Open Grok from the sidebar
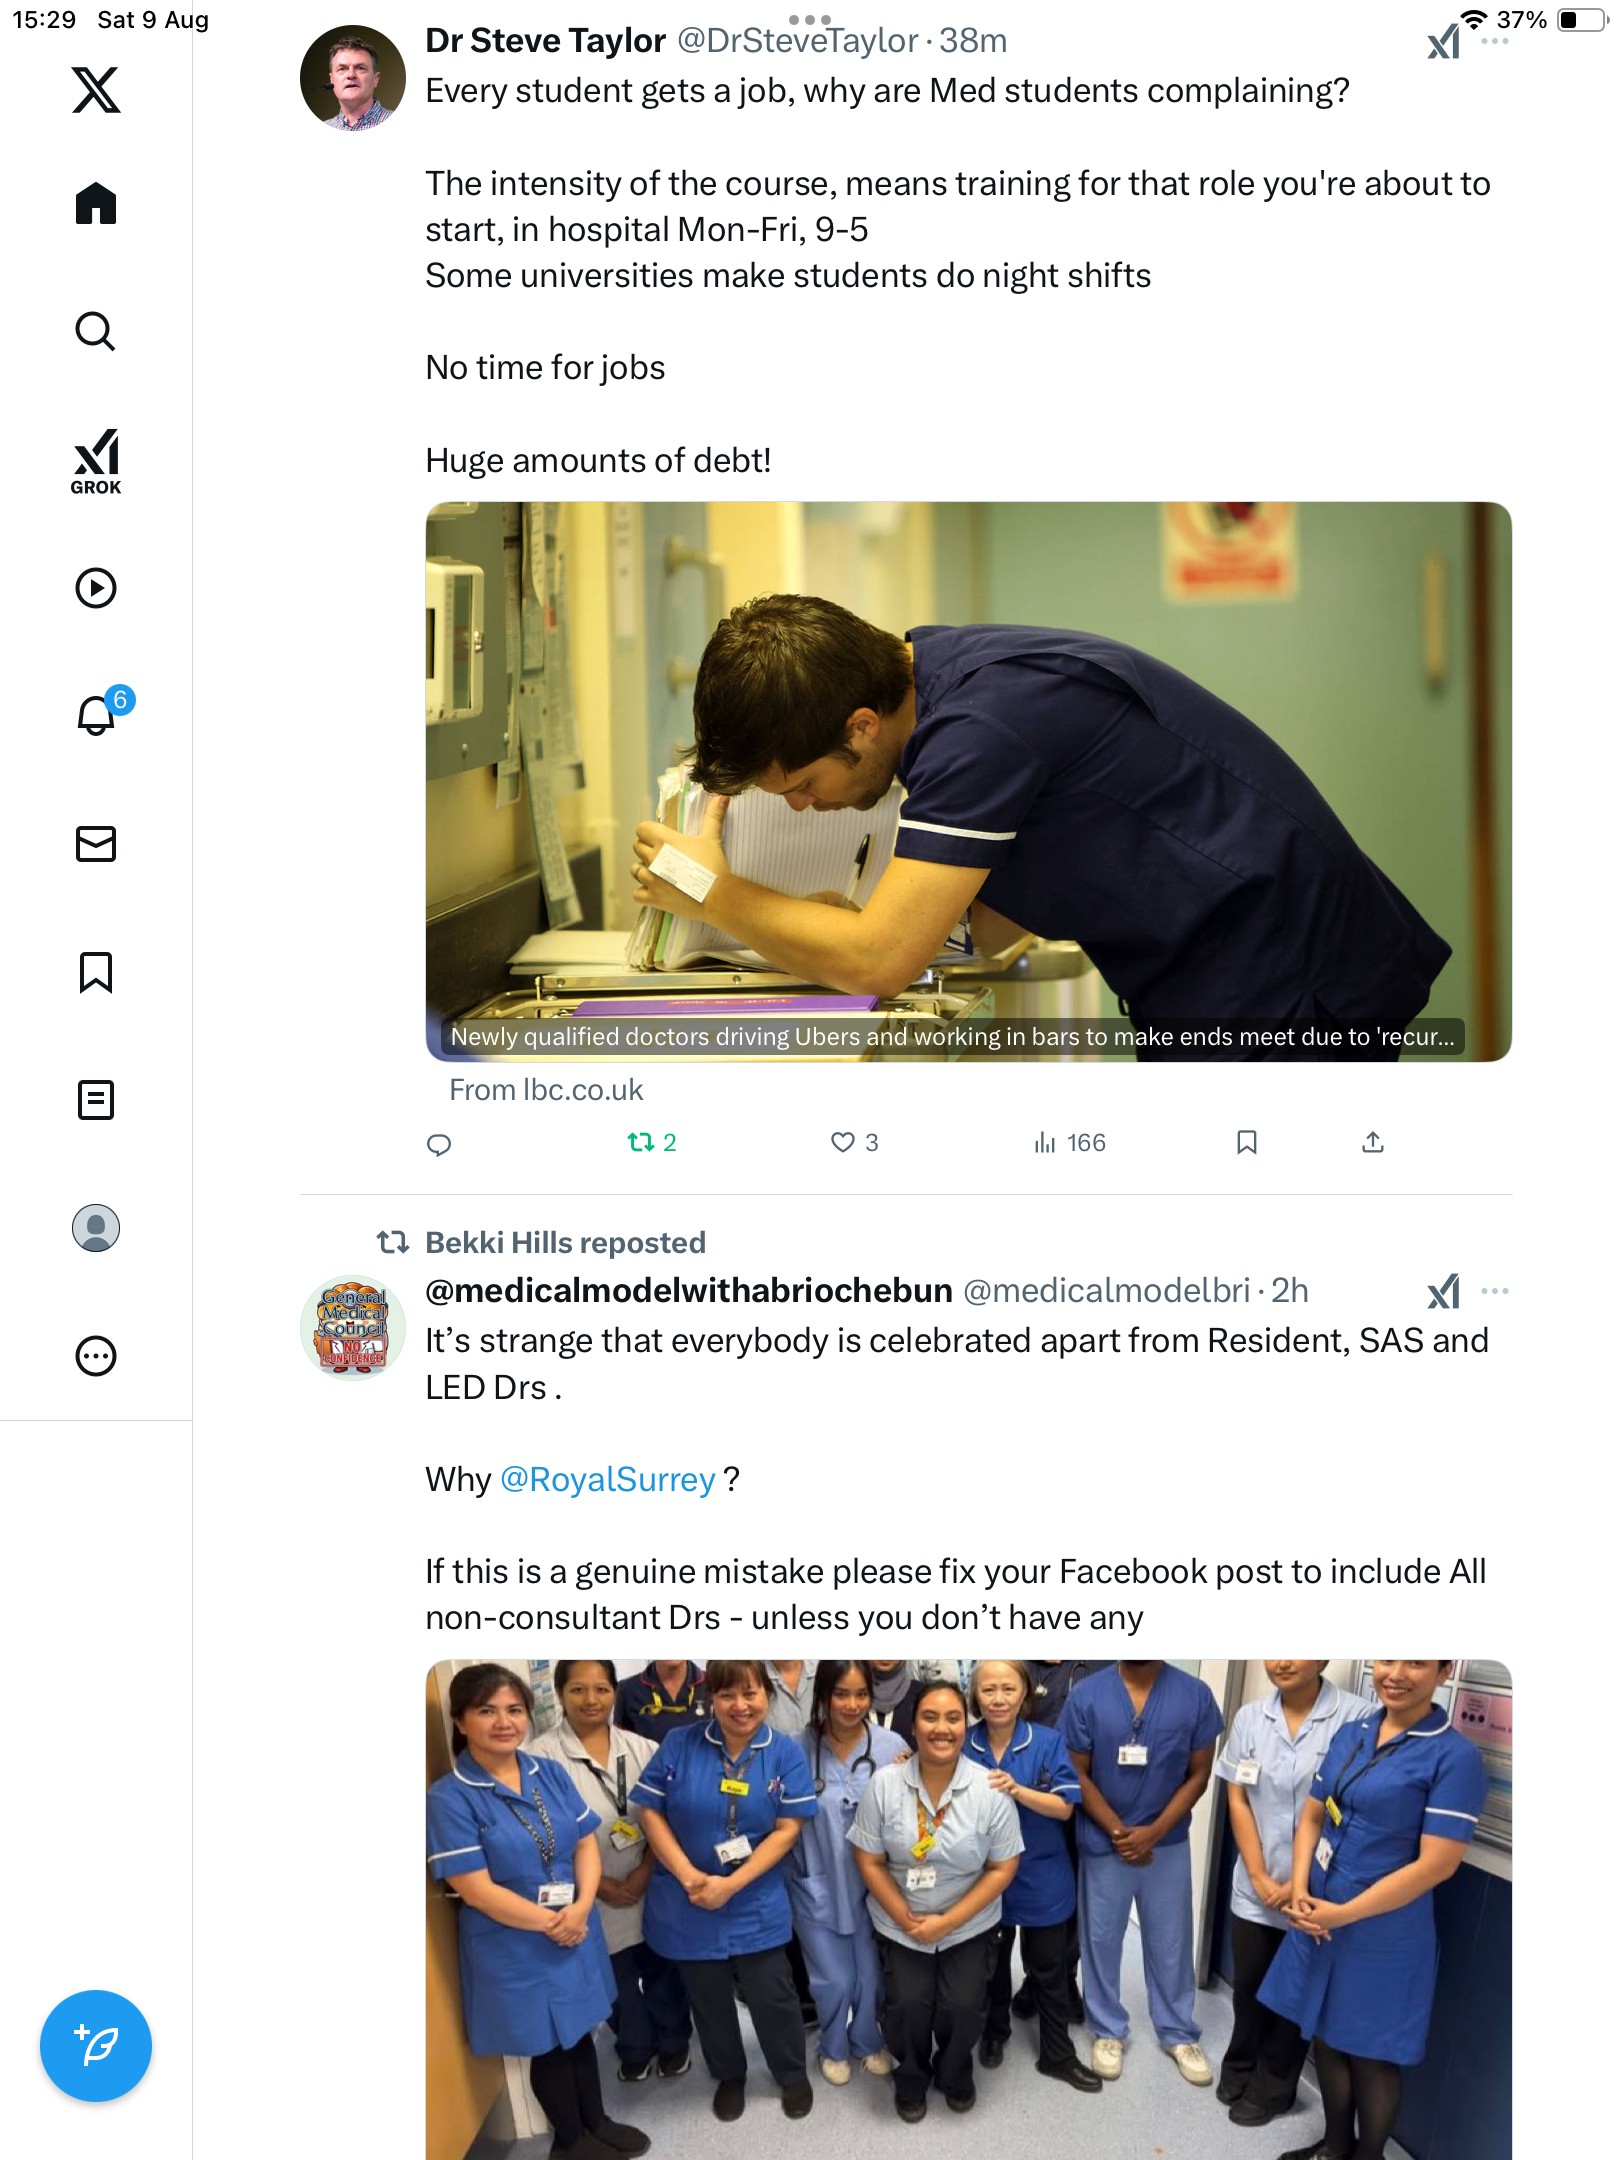Image resolution: width=1620 pixels, height=2160 pixels. [x=96, y=461]
